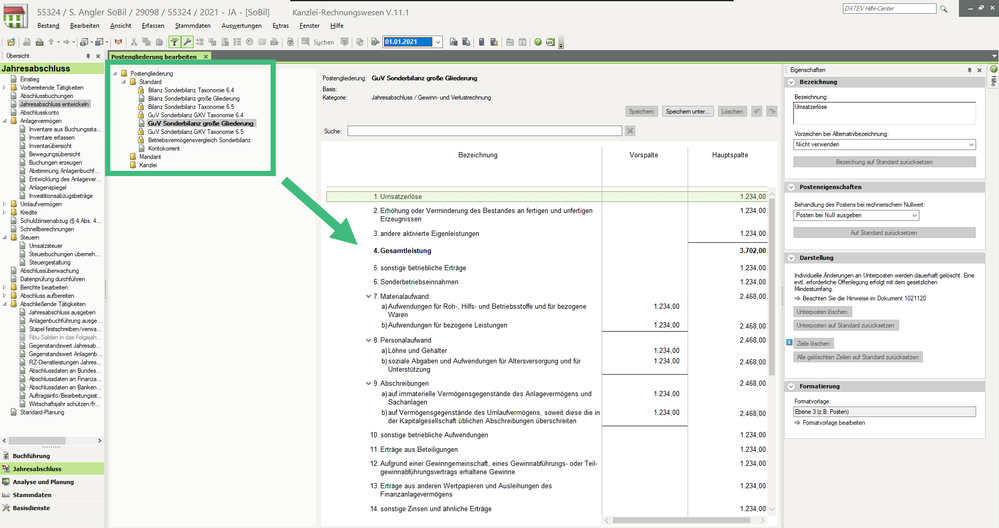Image resolution: width=999 pixels, height=528 pixels.
Task: Collapse the Posteneigenschaften section
Action: coord(791,187)
